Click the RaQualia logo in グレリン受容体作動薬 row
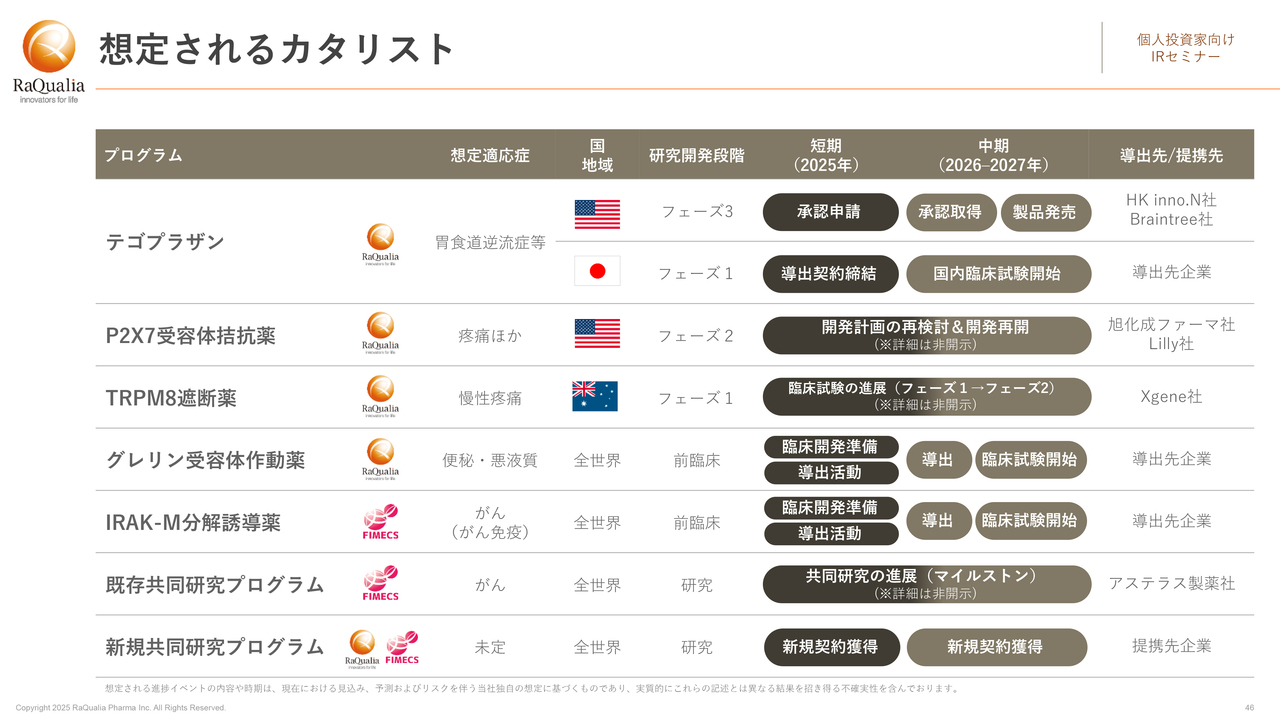Screen dimensions: 1280x720 click(380, 459)
